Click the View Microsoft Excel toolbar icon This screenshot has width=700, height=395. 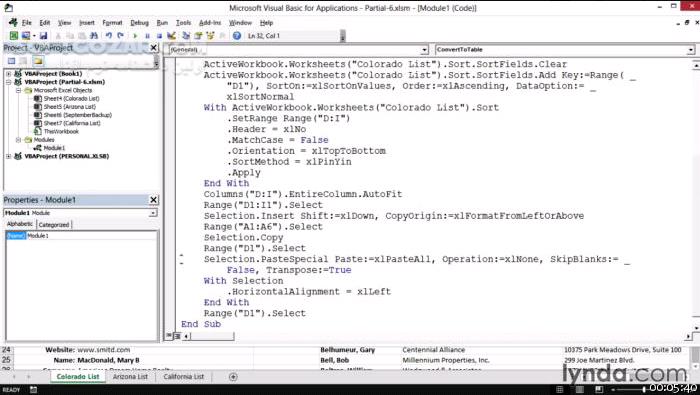point(14,36)
